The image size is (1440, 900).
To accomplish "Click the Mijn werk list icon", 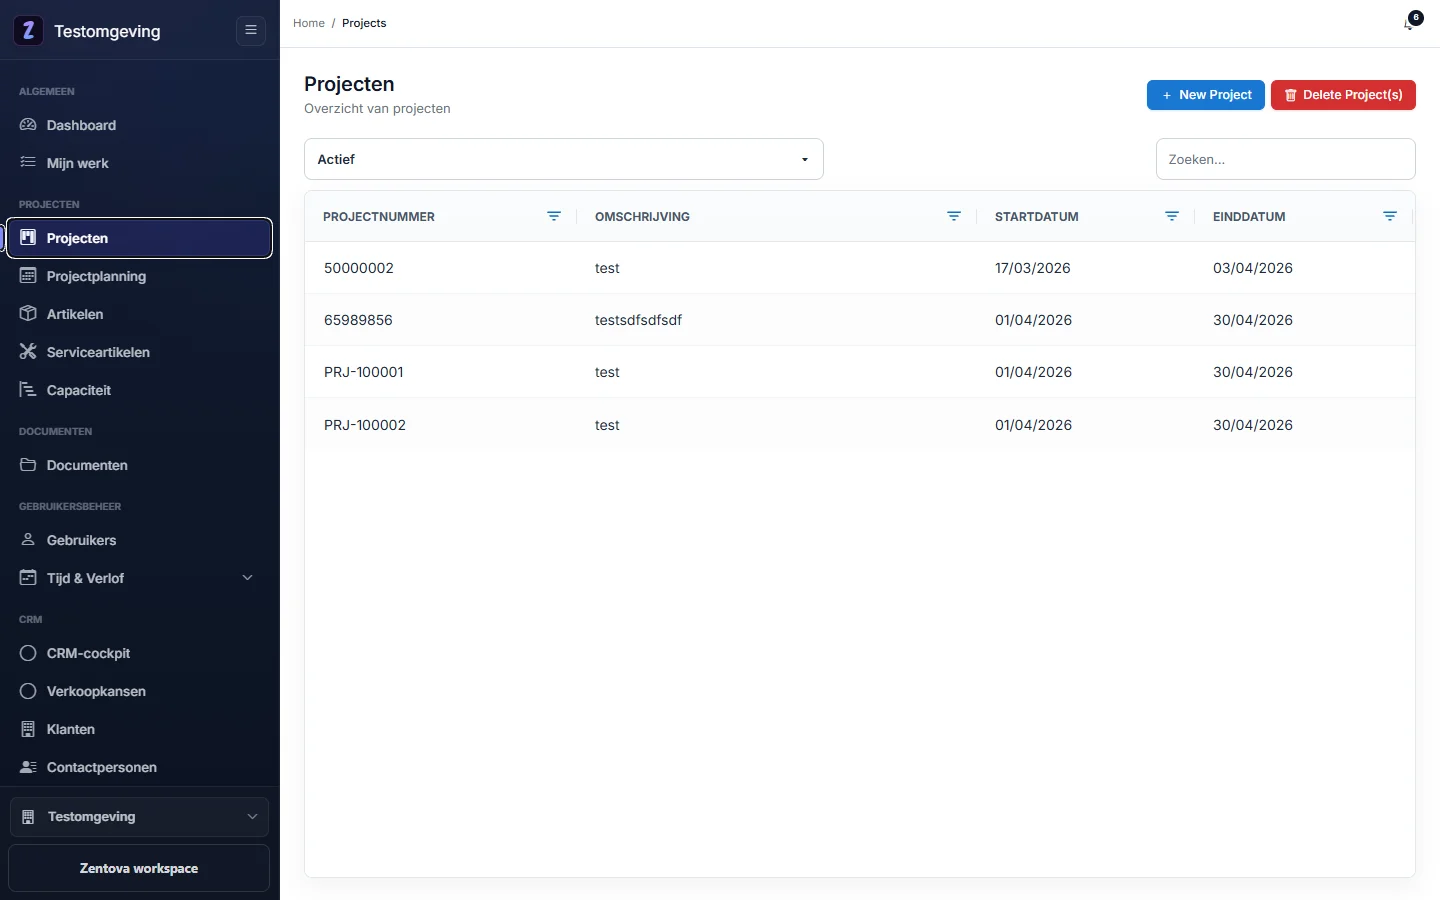I will click(x=28, y=163).
